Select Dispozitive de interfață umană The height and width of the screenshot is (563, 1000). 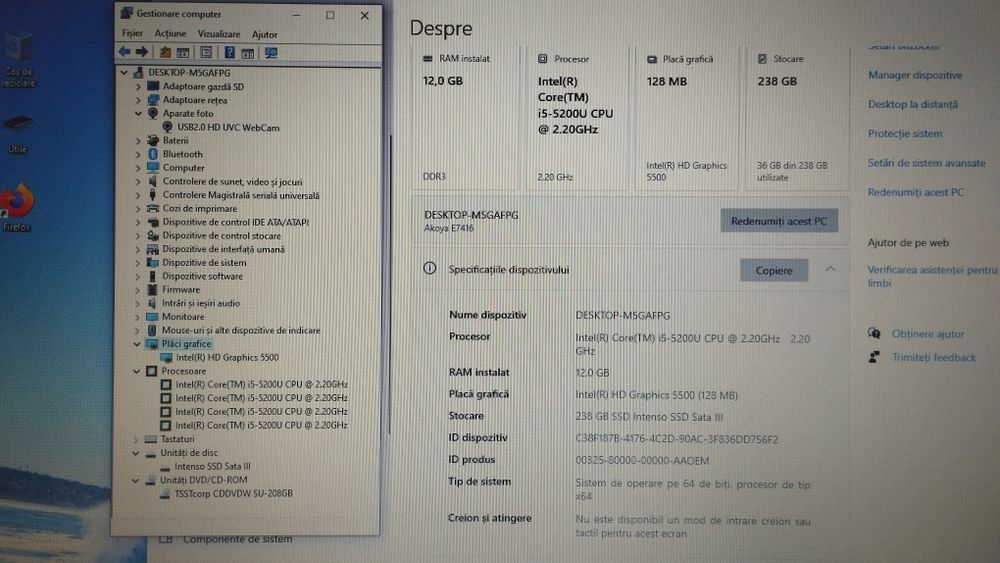point(223,249)
